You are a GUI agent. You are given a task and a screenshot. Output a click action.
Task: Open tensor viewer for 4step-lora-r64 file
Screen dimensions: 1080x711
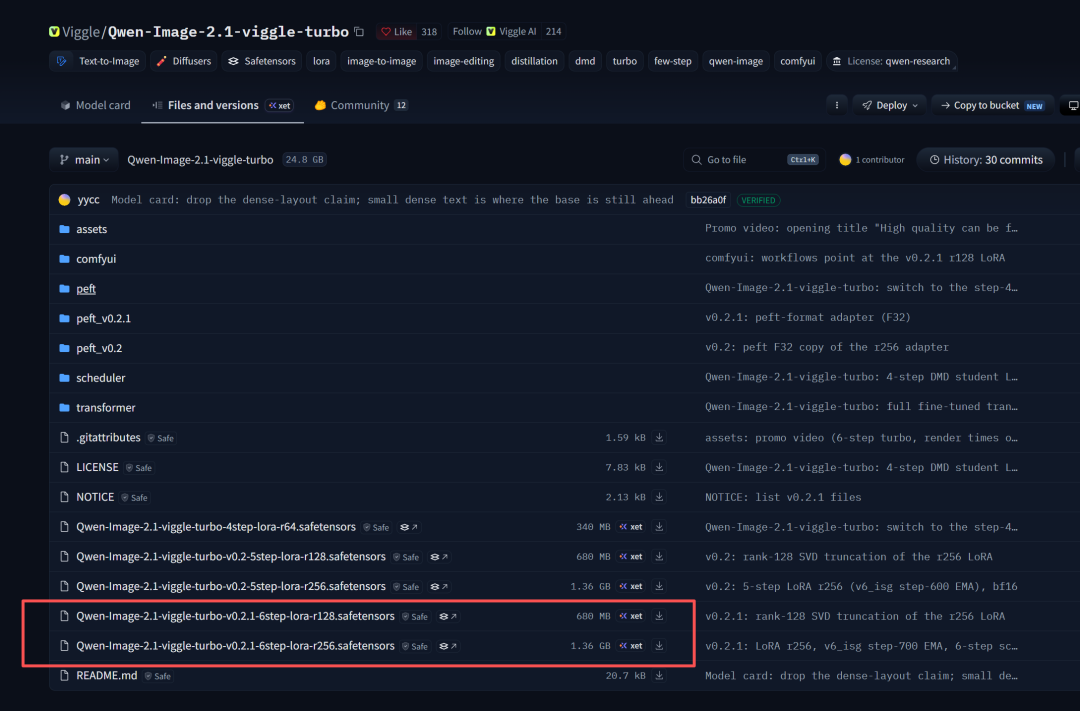pyautogui.click(x=409, y=527)
